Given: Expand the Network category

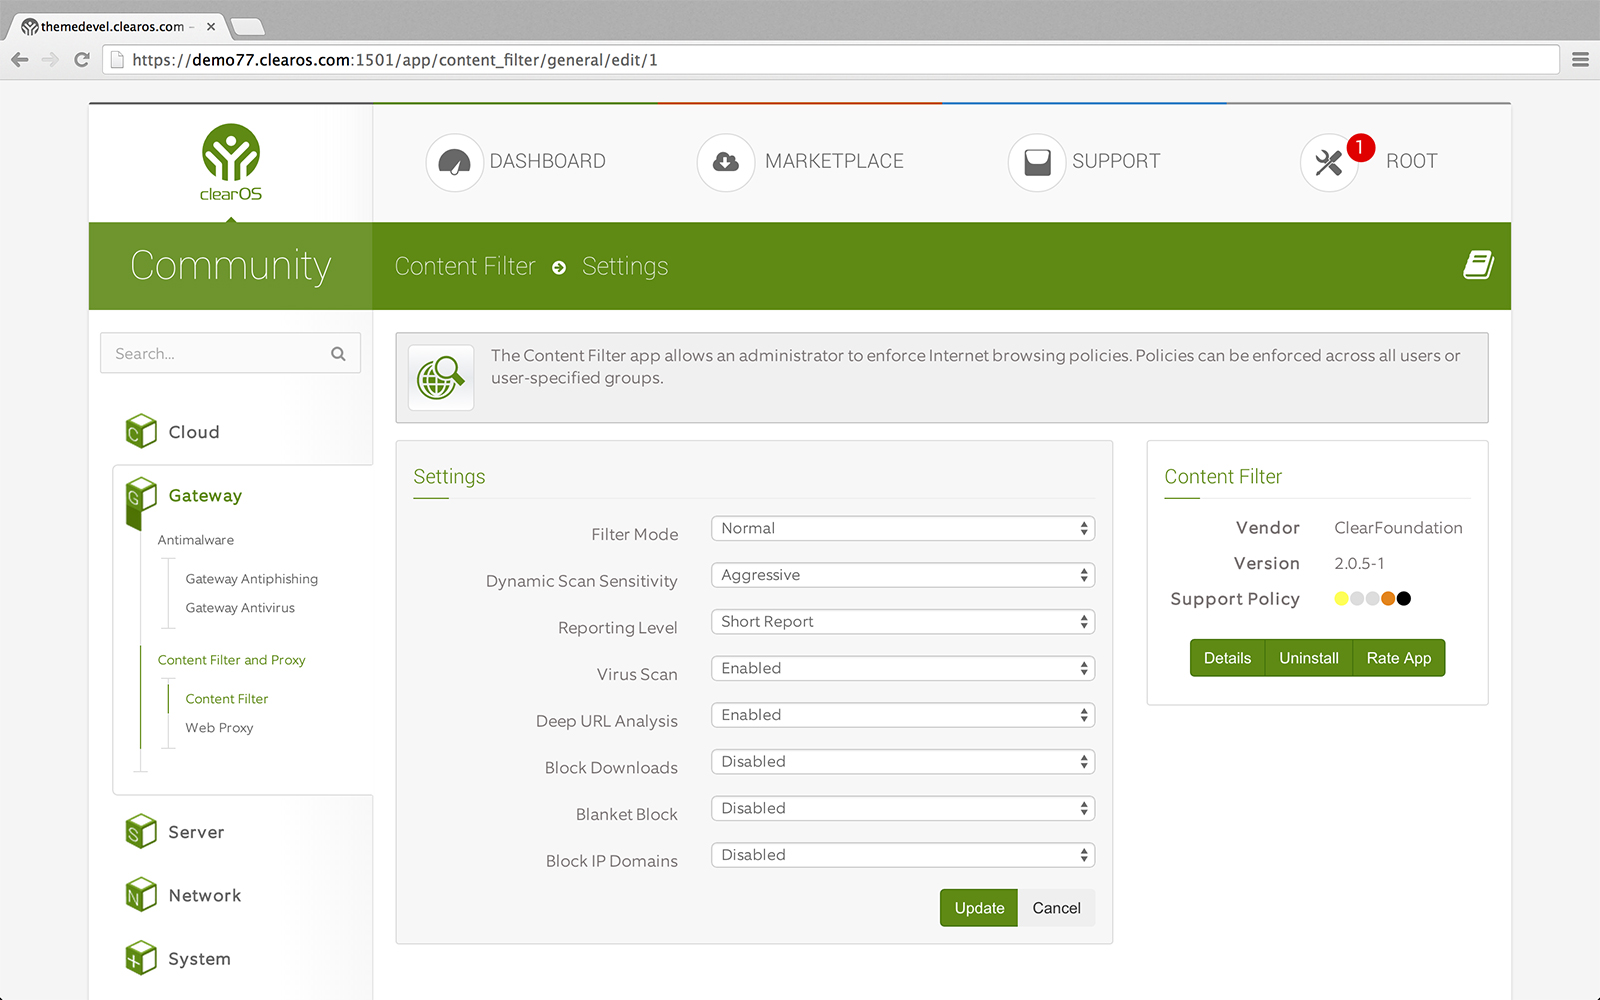Looking at the screenshot, I should pos(205,895).
